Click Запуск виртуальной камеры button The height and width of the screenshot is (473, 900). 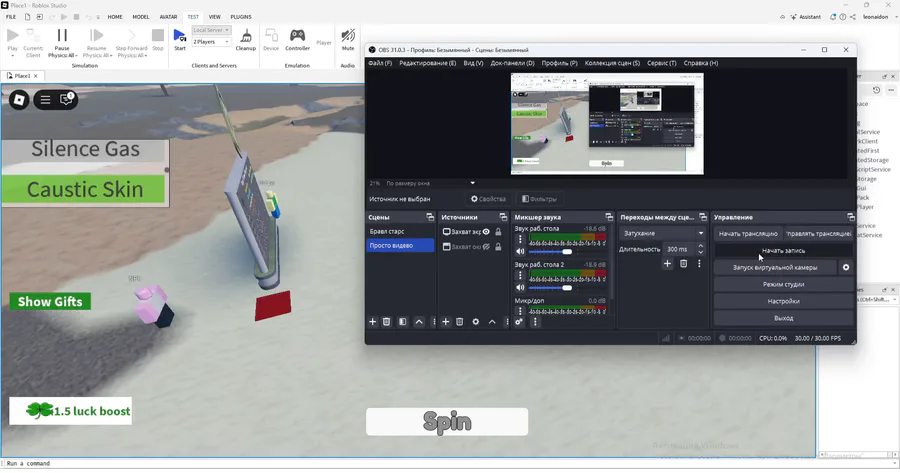click(x=775, y=267)
